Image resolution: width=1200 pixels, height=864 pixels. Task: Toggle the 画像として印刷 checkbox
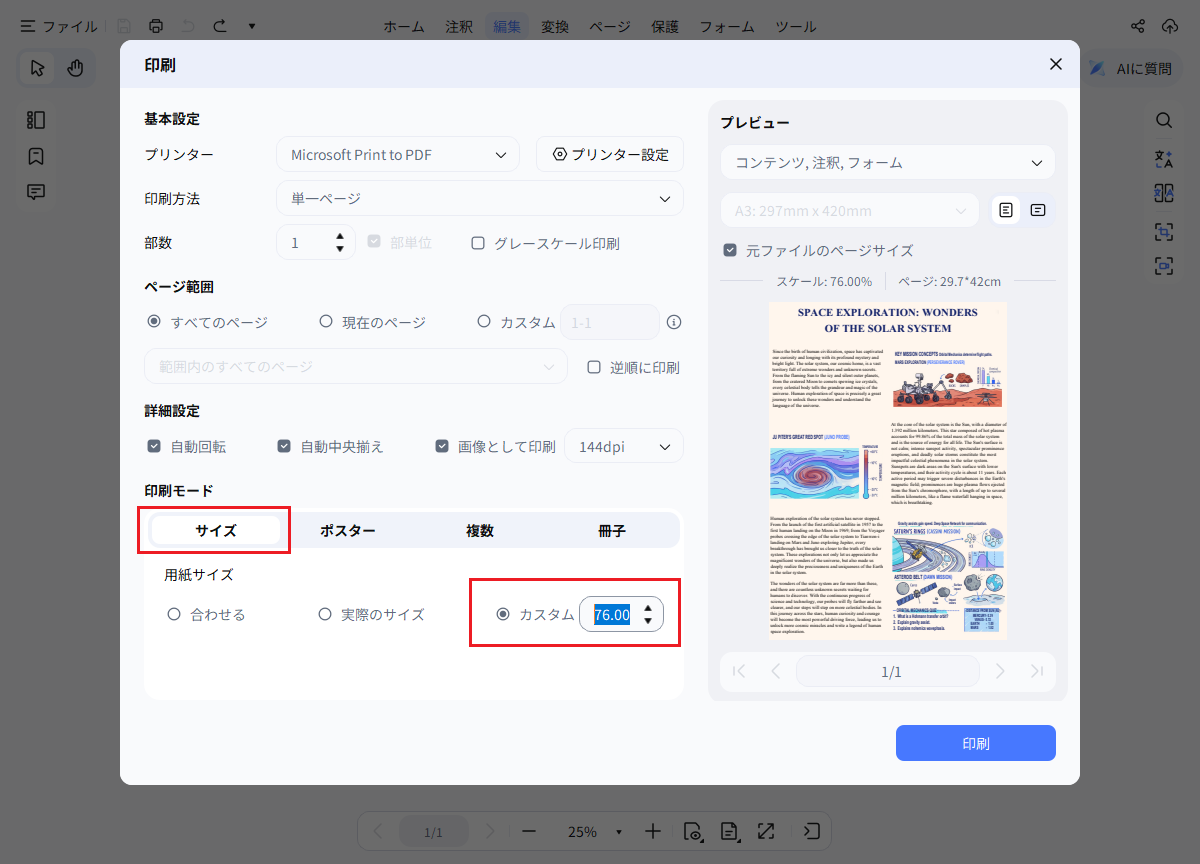tap(442, 447)
